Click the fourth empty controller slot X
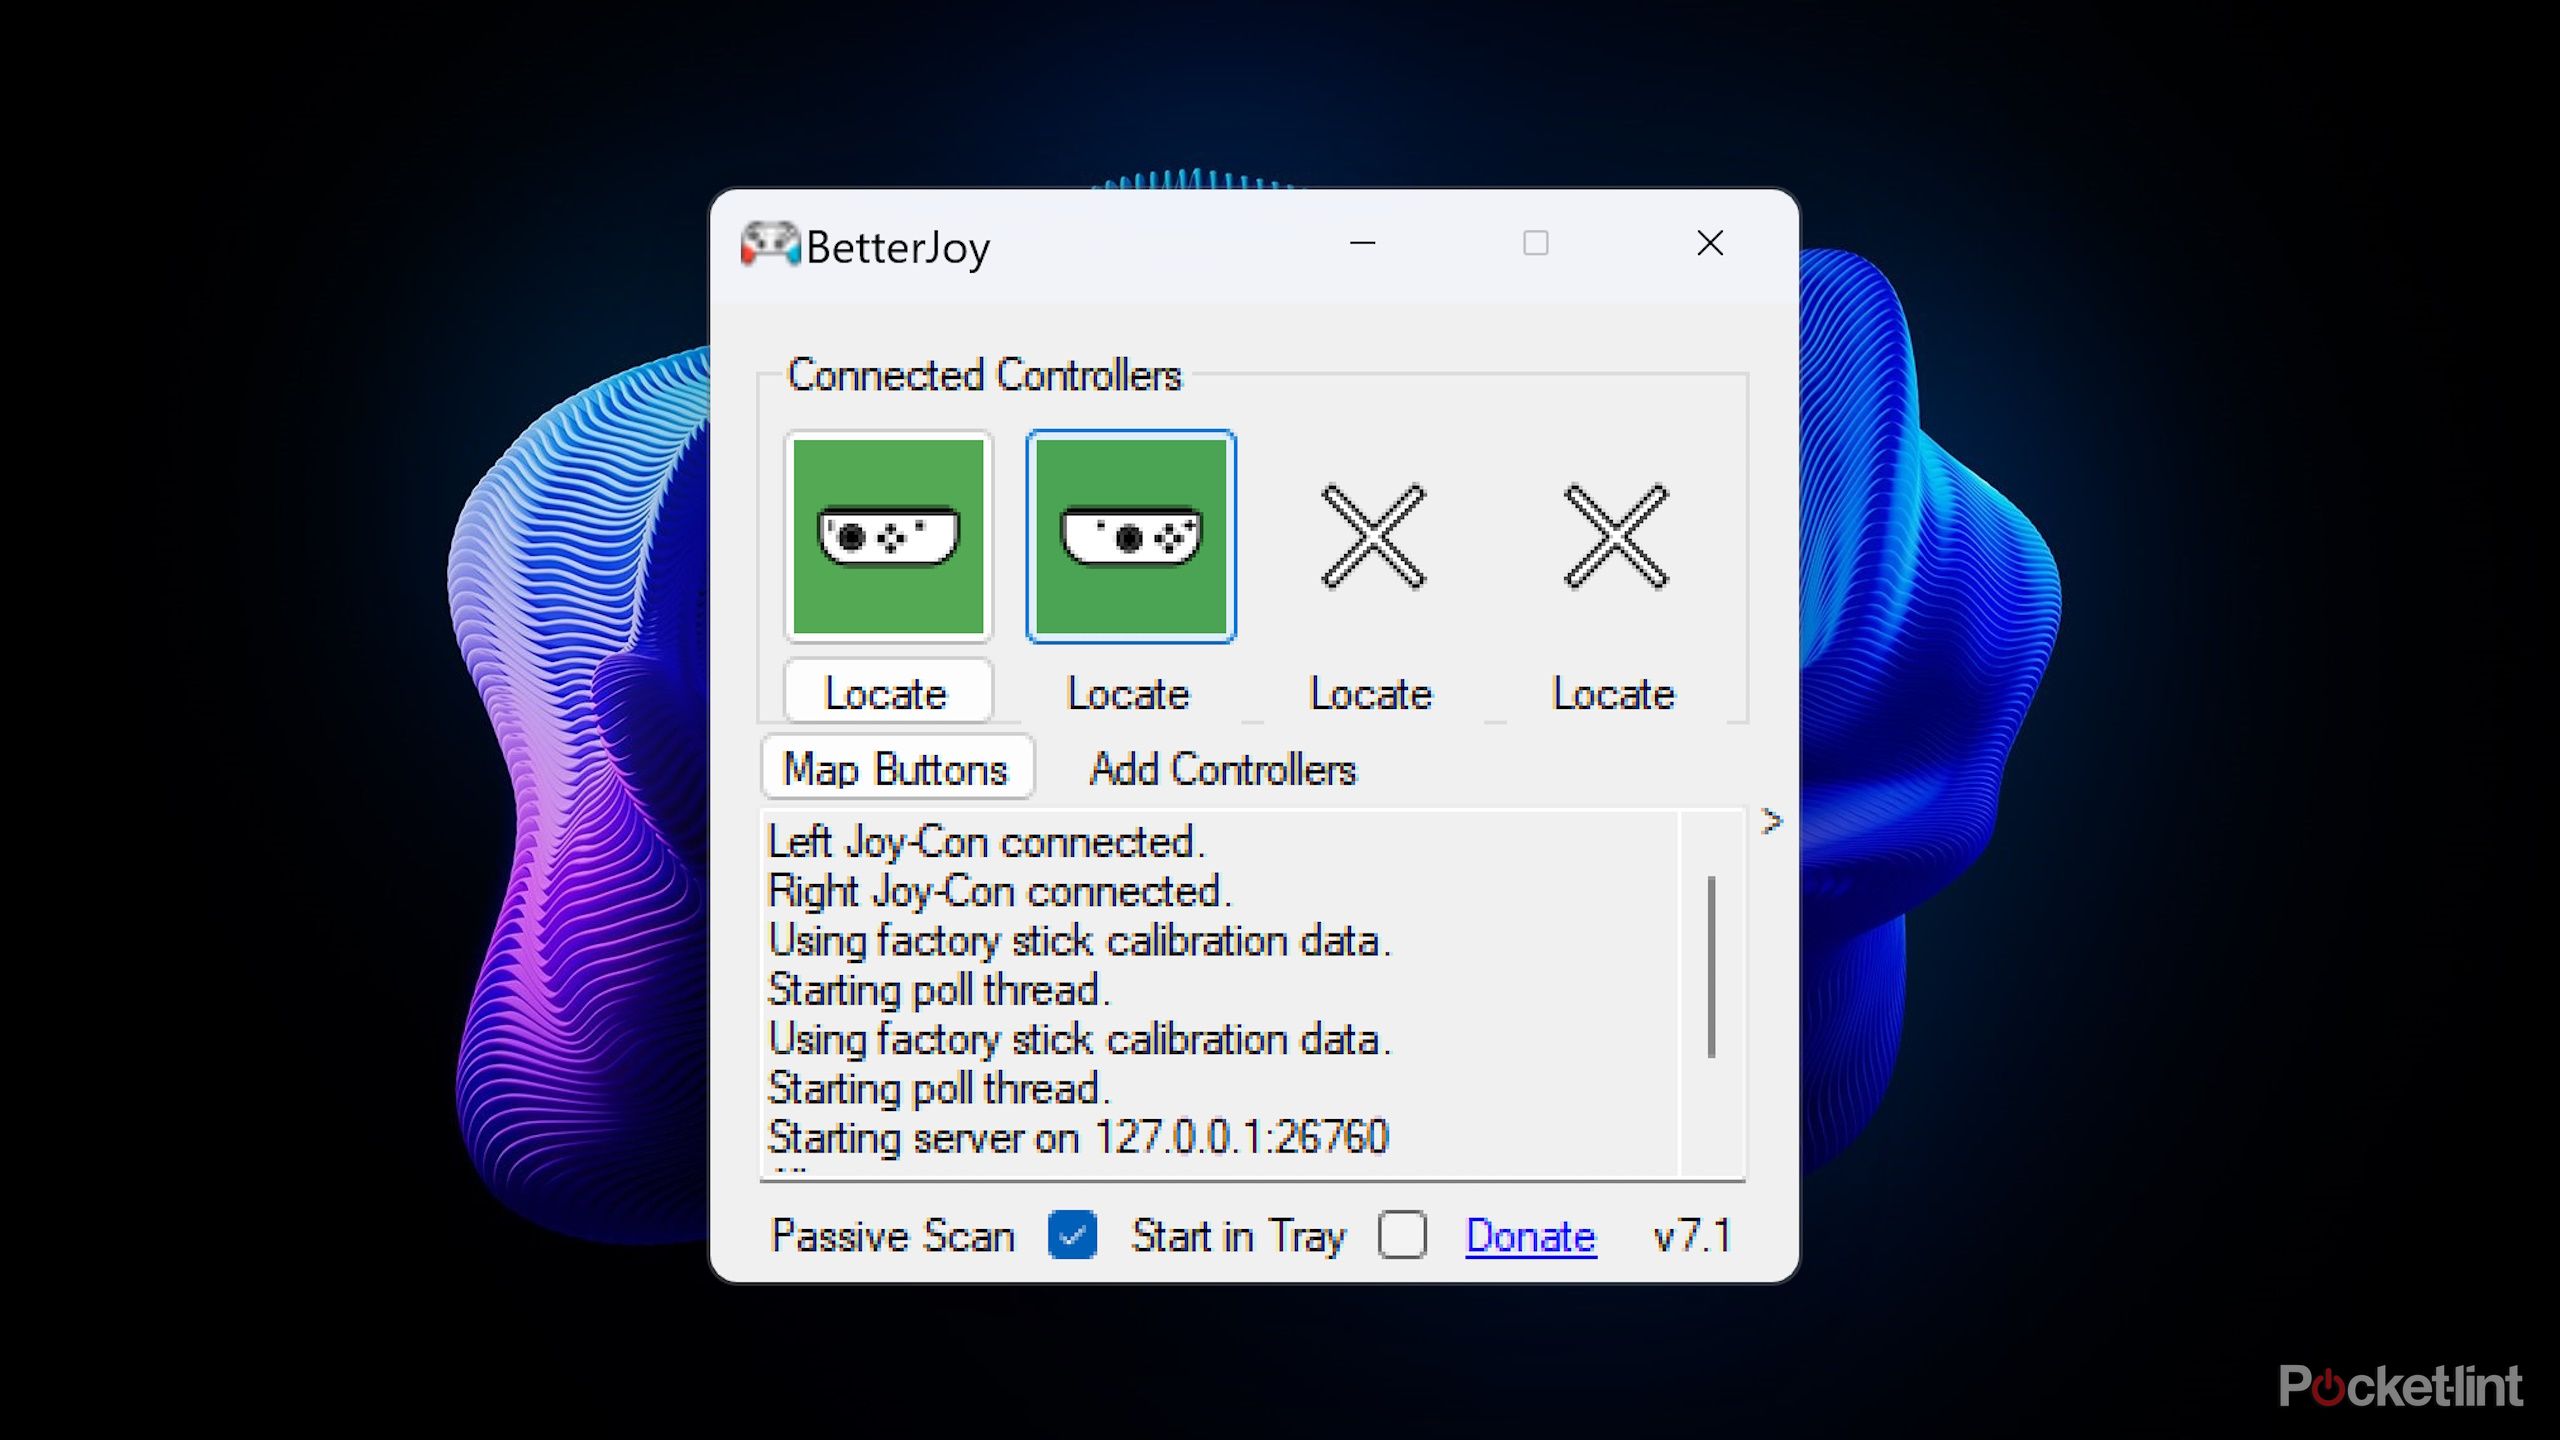 coord(1616,537)
